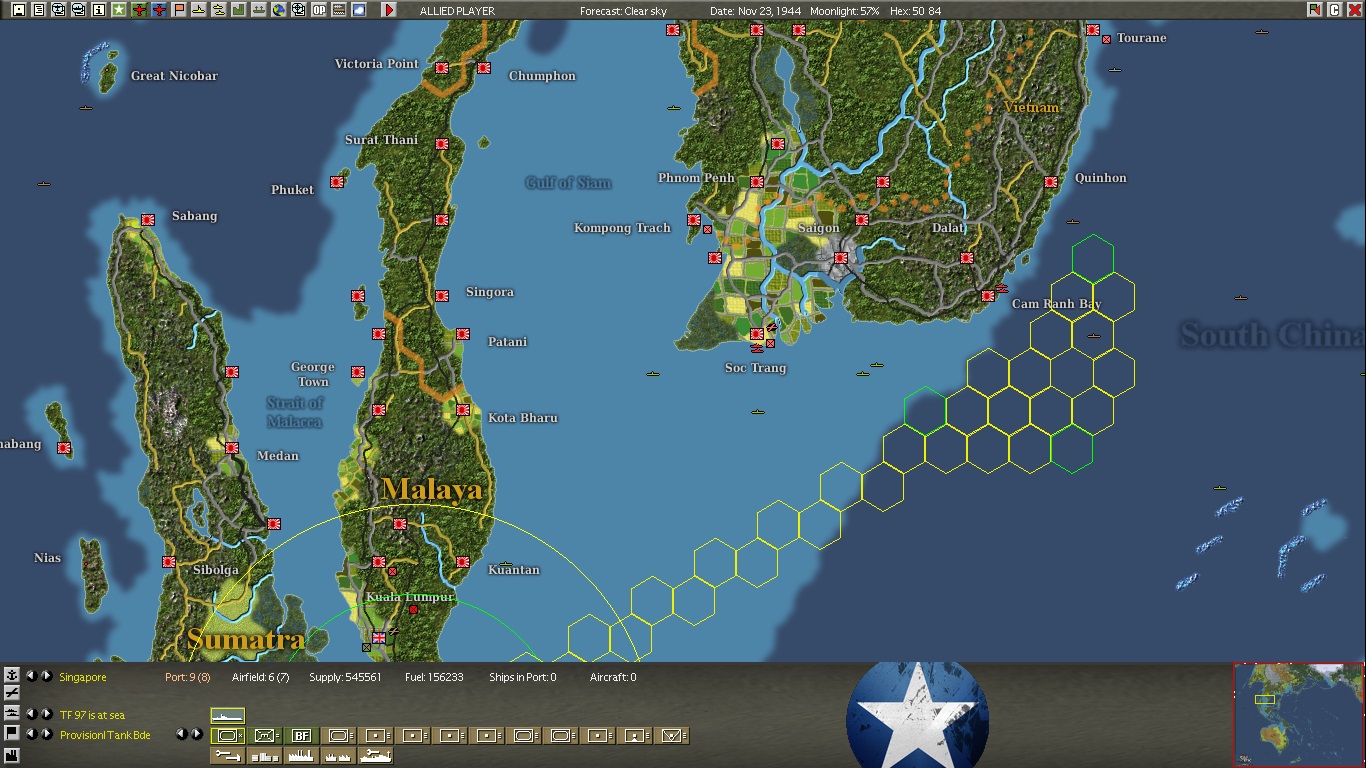The image size is (1366, 768).
Task: Click the red plane on green background icon
Action: point(138,10)
